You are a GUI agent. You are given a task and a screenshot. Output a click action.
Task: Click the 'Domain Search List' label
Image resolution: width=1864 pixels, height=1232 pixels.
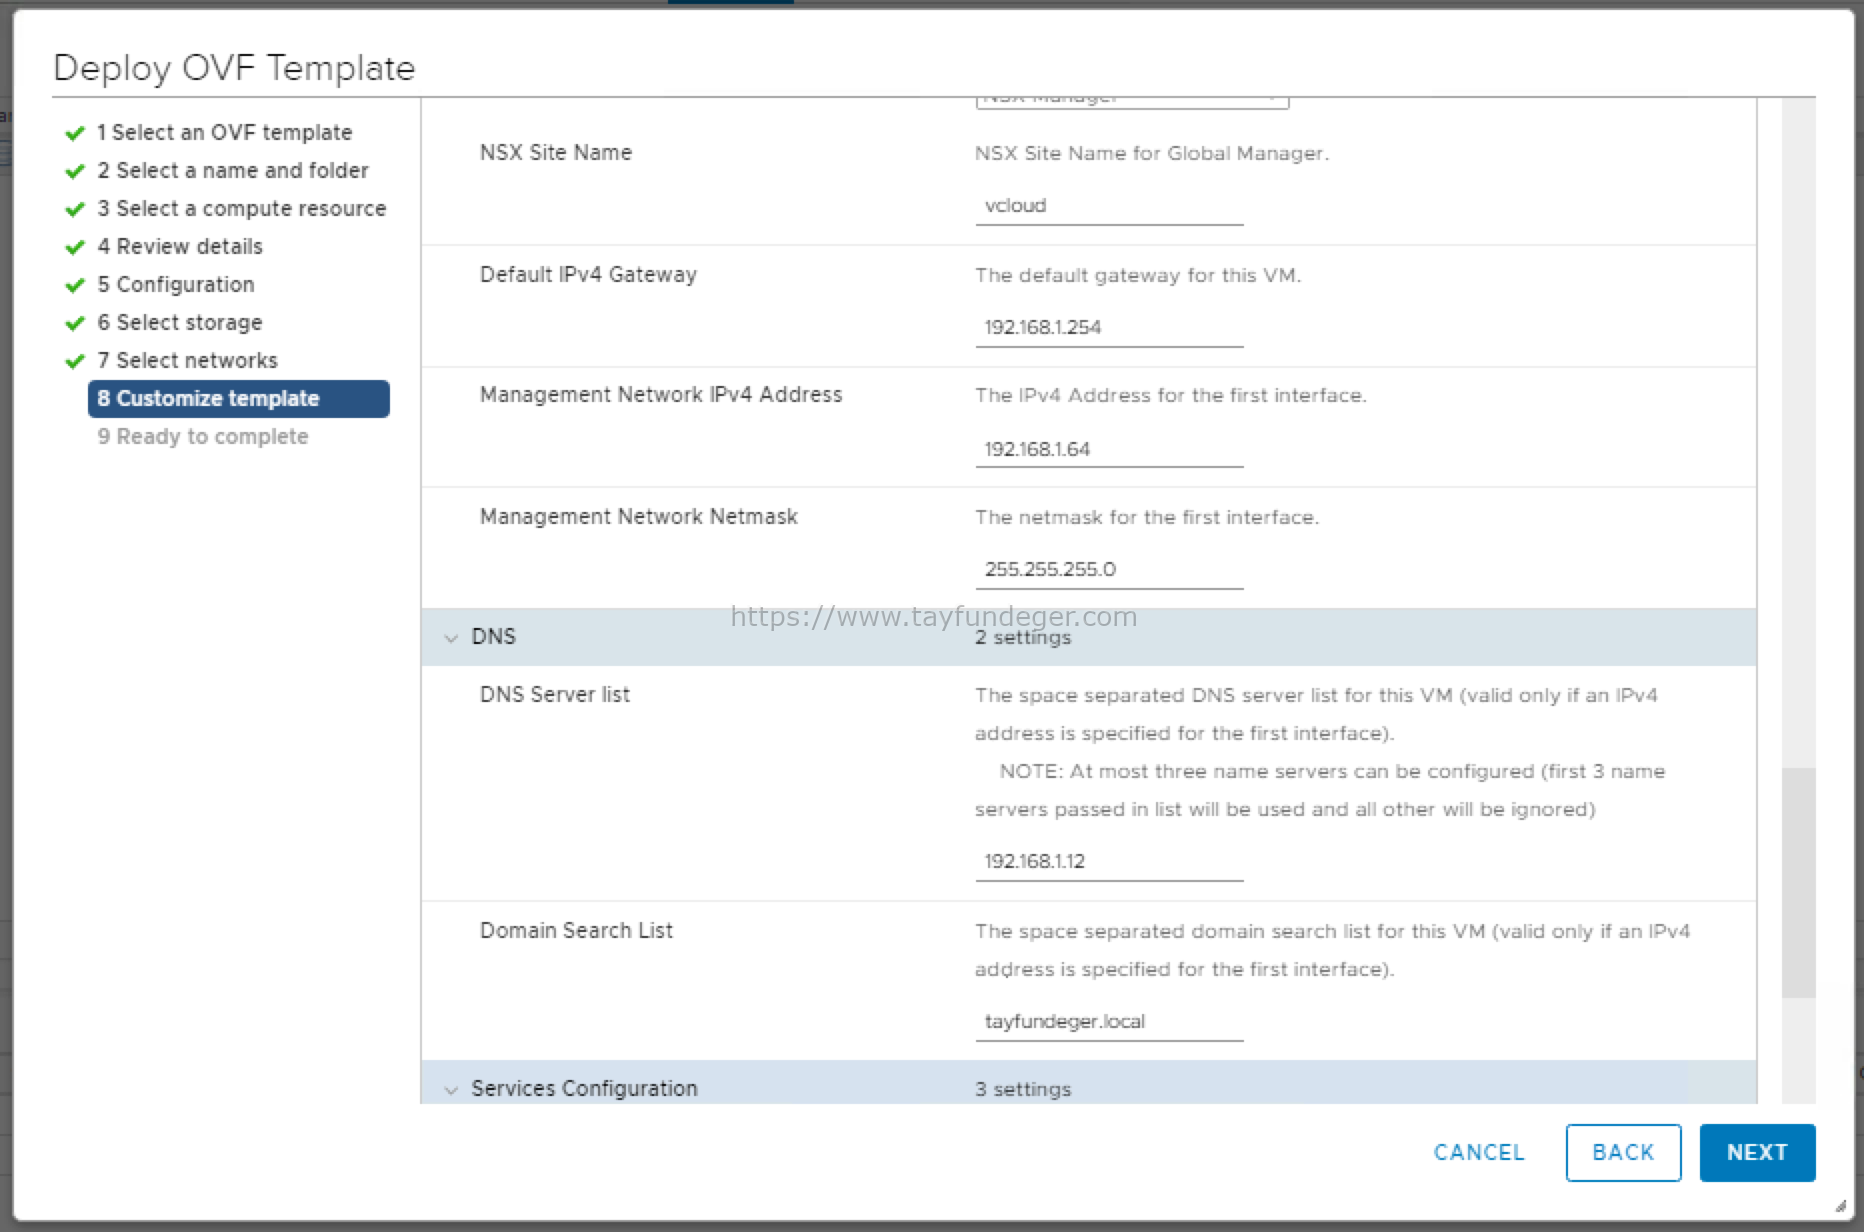(x=576, y=931)
